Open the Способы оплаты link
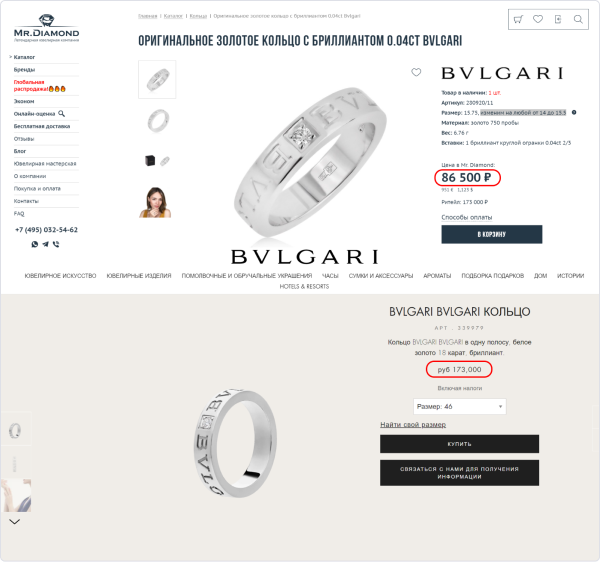Screen dimensions: 600x562 pos(467,217)
